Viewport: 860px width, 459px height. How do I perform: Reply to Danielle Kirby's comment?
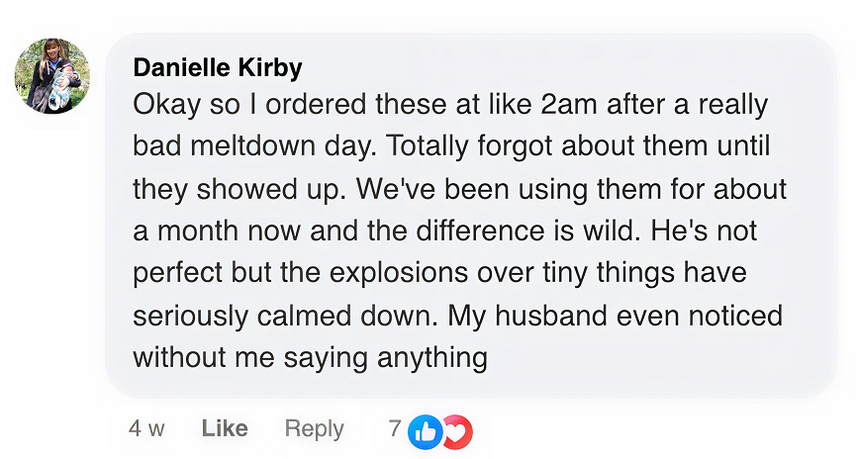[x=314, y=429]
